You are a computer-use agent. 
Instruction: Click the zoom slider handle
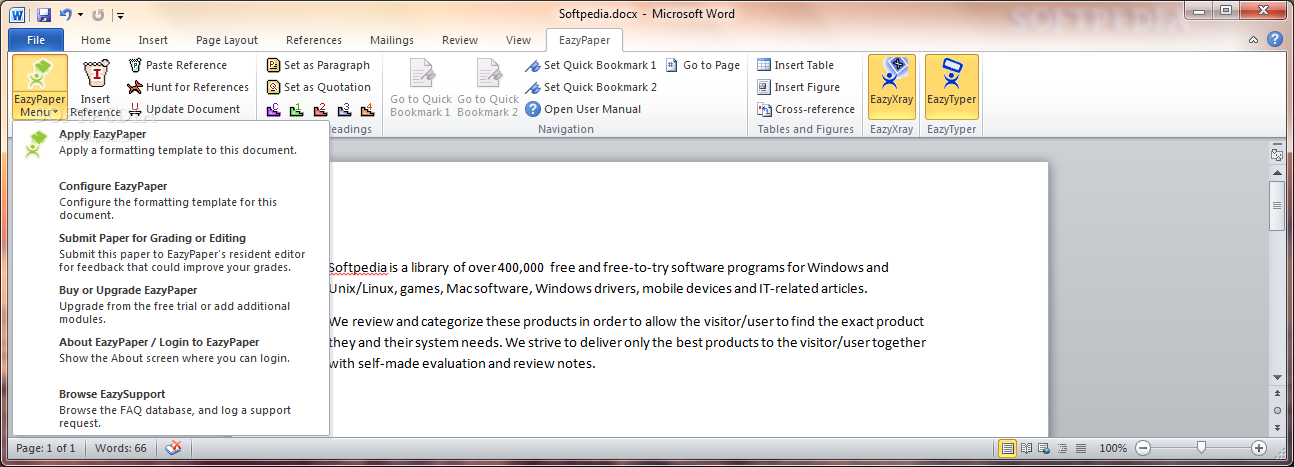1201,448
